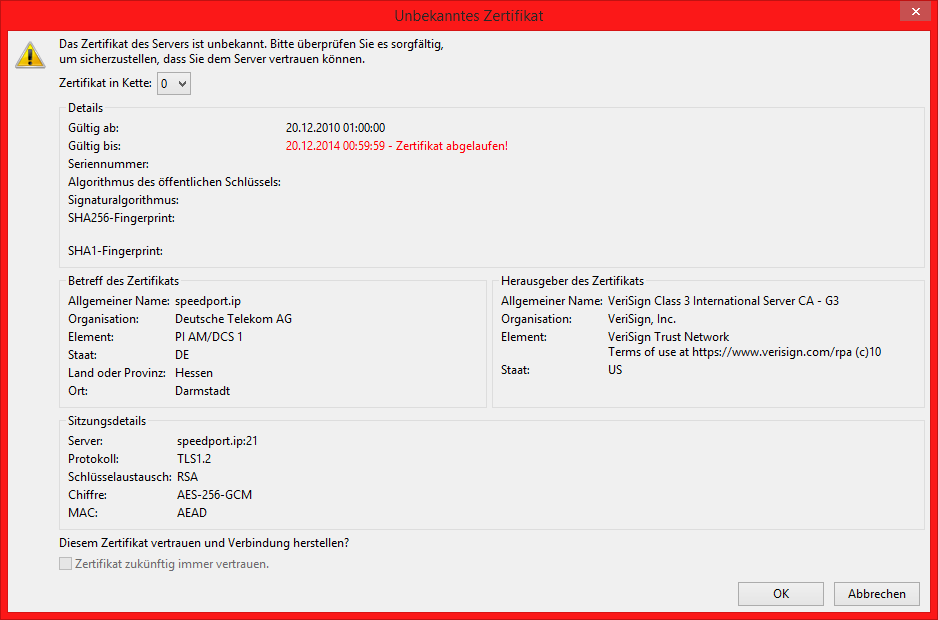Click the 'Gültig bis:' label
The image size is (938, 620).
[95, 145]
